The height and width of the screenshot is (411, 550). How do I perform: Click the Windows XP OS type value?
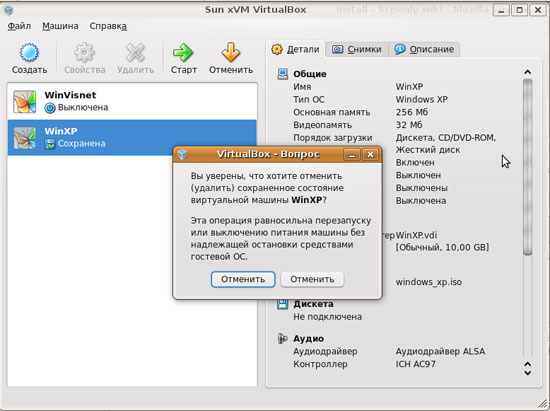click(422, 100)
